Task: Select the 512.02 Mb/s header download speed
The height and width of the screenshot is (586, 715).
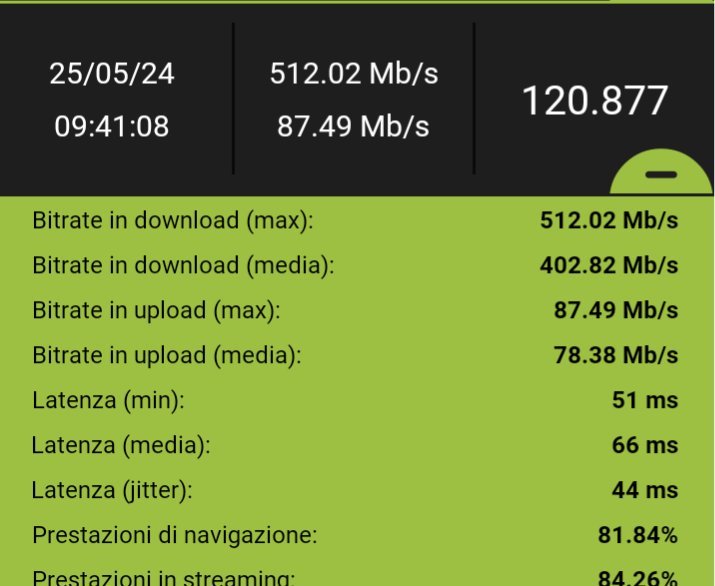Action: pyautogui.click(x=353, y=74)
